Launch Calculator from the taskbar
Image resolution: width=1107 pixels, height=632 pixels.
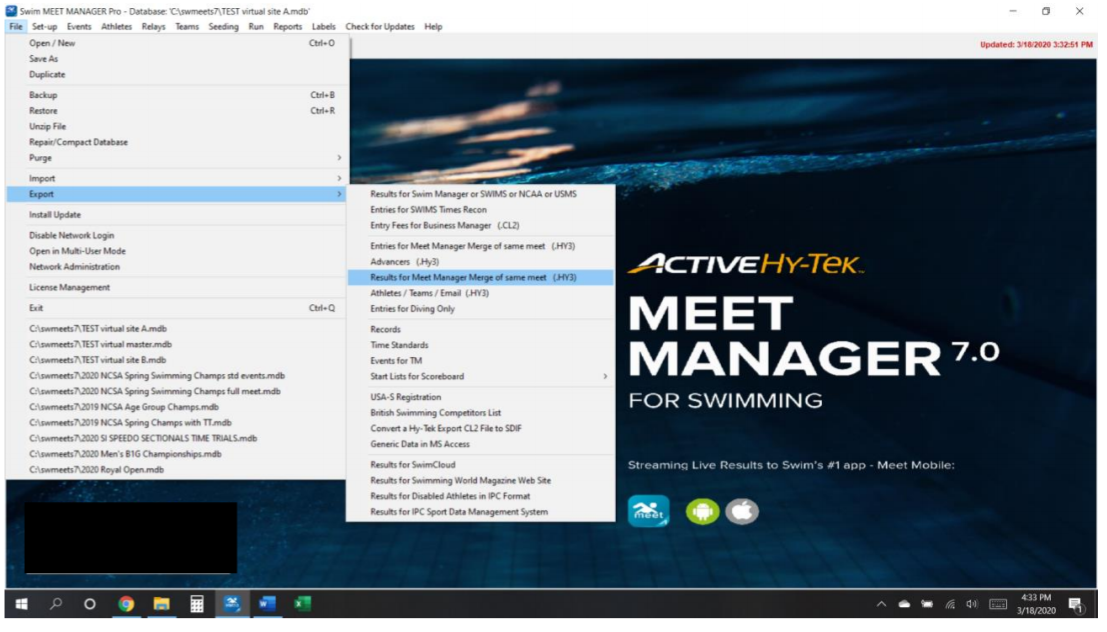(x=197, y=604)
